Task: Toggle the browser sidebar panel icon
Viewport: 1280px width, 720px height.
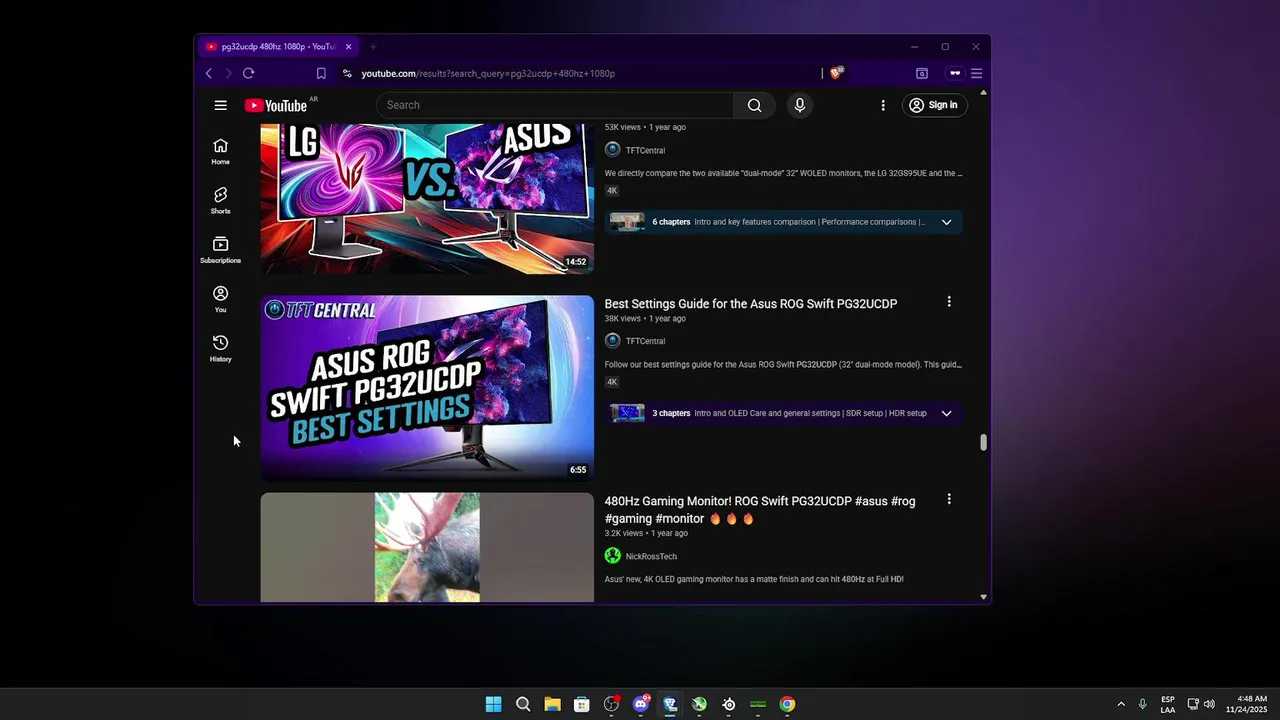Action: pos(922,73)
